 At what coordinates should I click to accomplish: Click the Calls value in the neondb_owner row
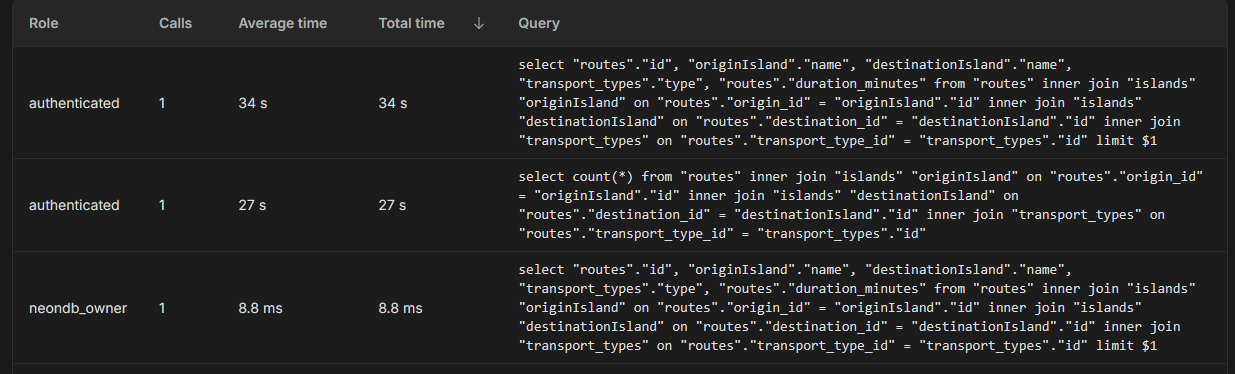click(x=162, y=308)
